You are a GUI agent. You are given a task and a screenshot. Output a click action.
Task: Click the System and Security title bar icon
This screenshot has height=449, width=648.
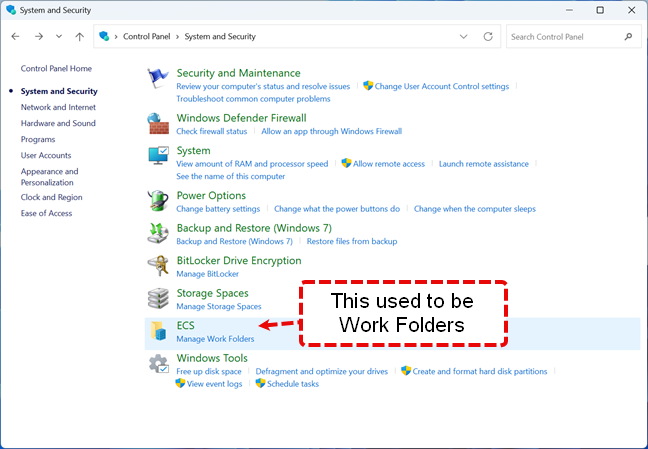tap(11, 10)
